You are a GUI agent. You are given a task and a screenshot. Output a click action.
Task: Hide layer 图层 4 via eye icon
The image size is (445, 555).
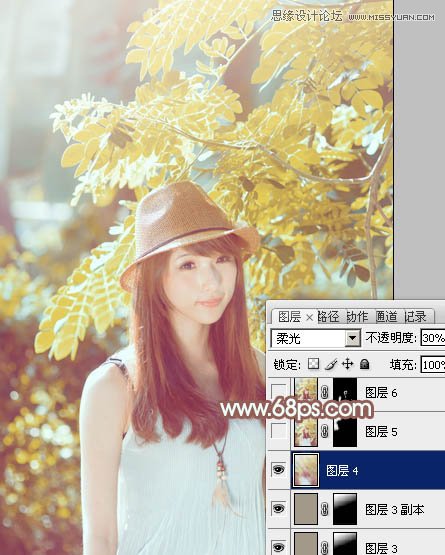(x=279, y=470)
